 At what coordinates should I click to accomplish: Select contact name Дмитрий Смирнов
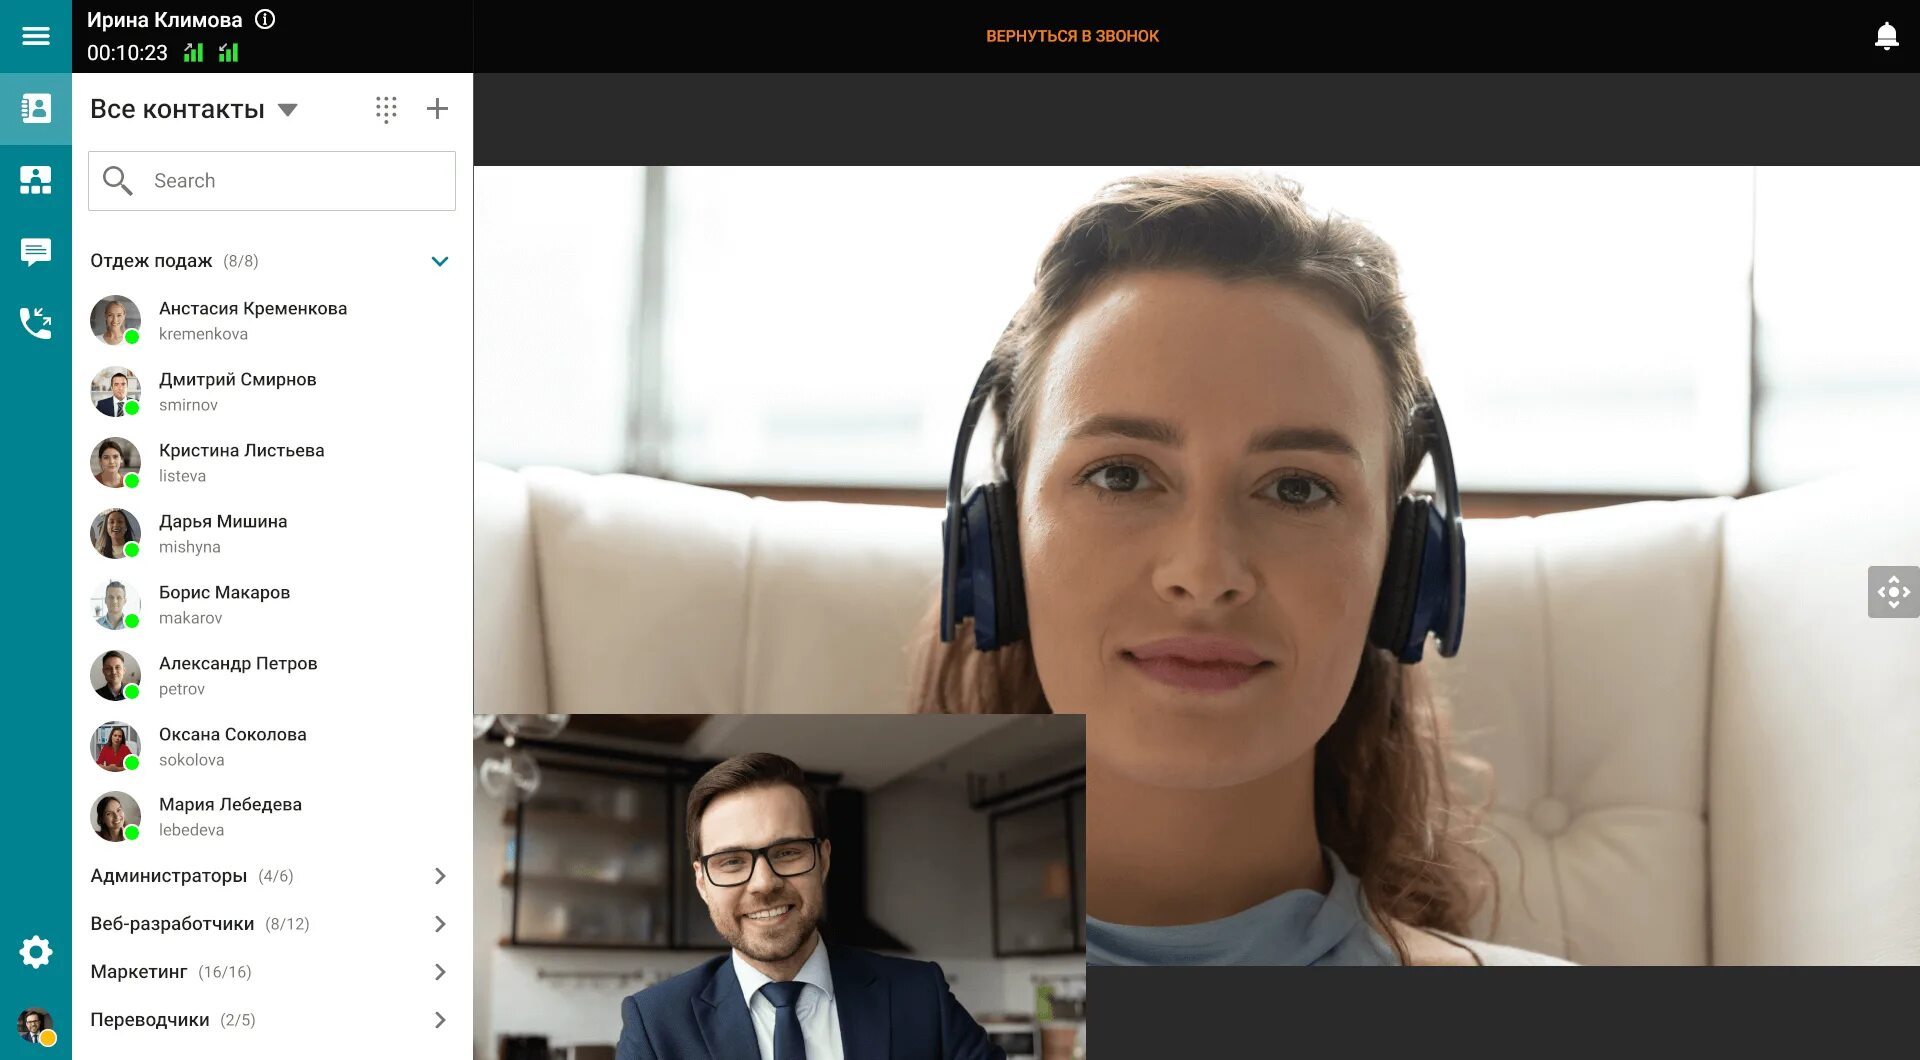click(x=237, y=380)
